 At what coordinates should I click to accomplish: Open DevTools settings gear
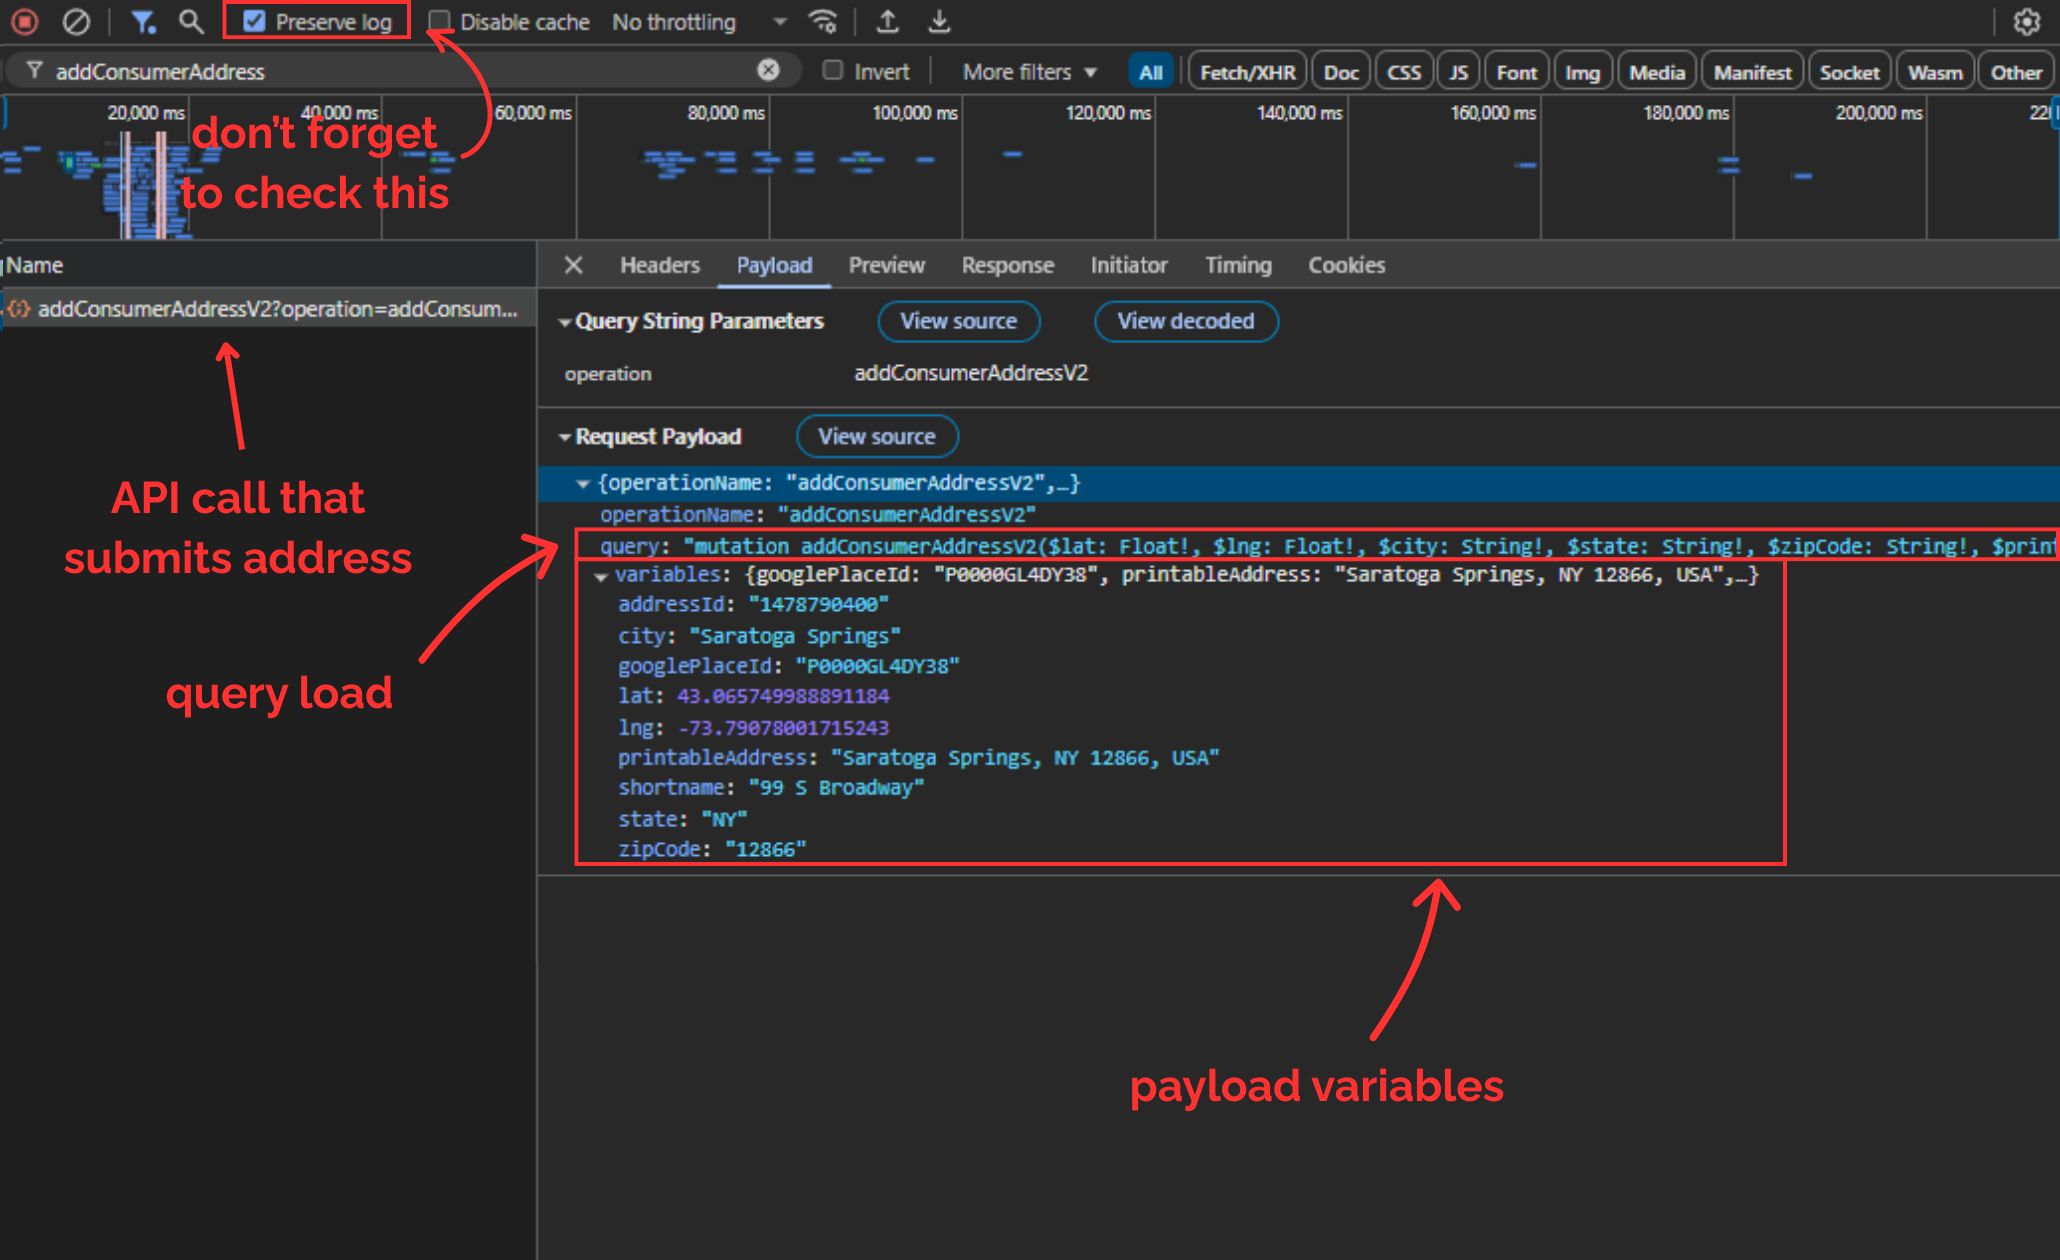click(x=2026, y=21)
